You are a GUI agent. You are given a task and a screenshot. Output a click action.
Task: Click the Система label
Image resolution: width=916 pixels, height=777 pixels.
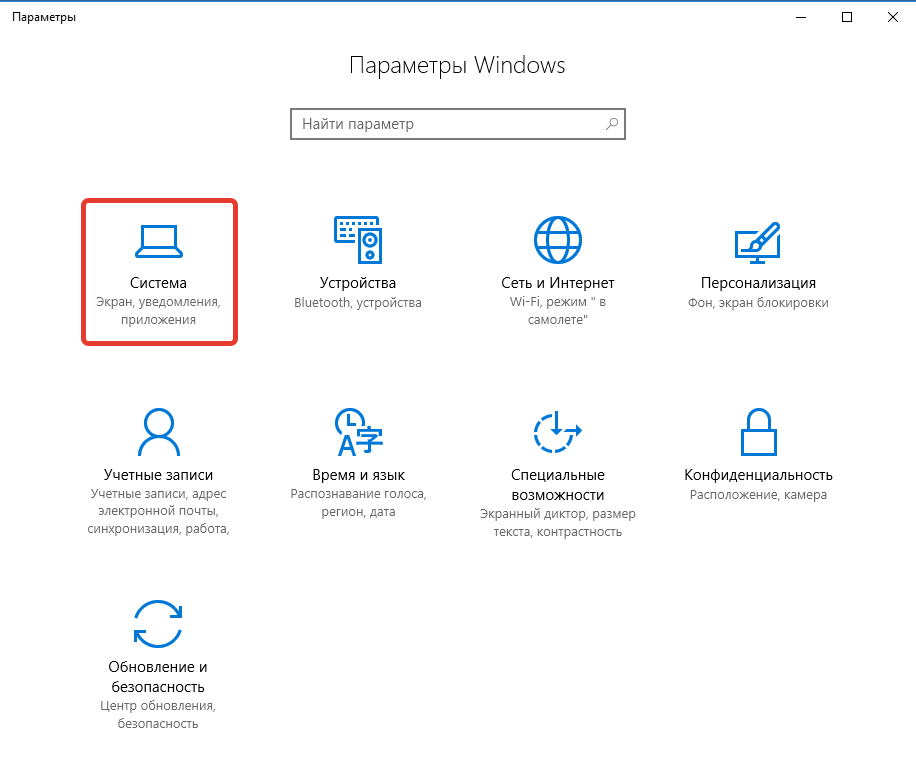158,283
